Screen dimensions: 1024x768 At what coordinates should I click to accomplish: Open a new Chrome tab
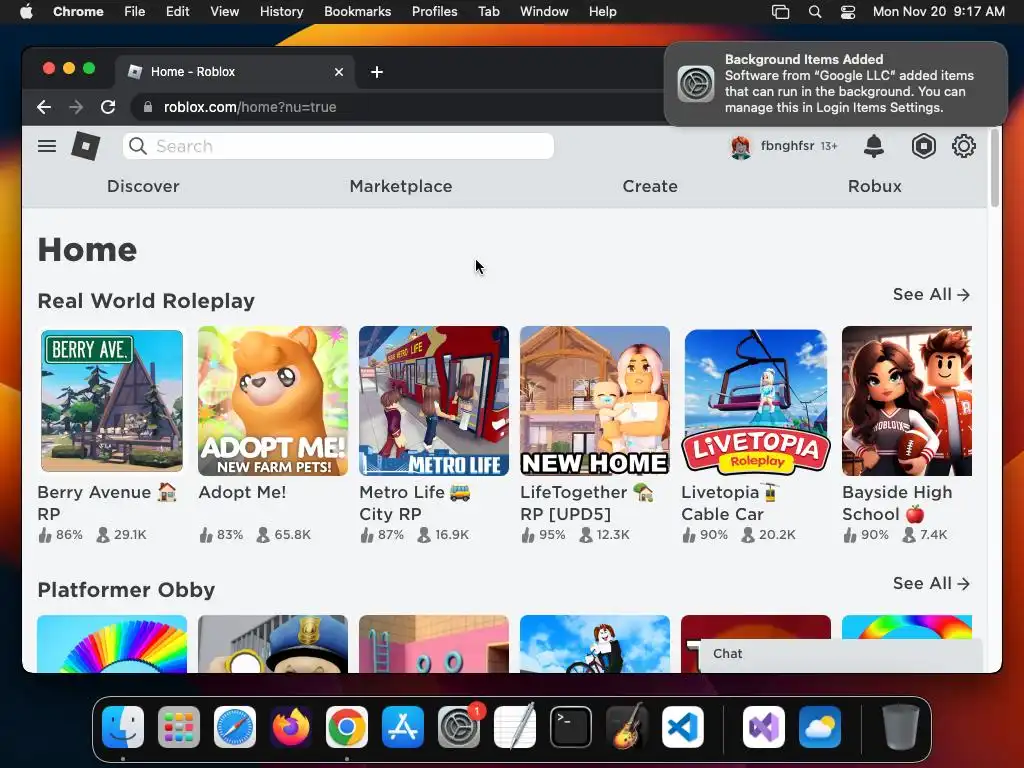[x=377, y=72]
